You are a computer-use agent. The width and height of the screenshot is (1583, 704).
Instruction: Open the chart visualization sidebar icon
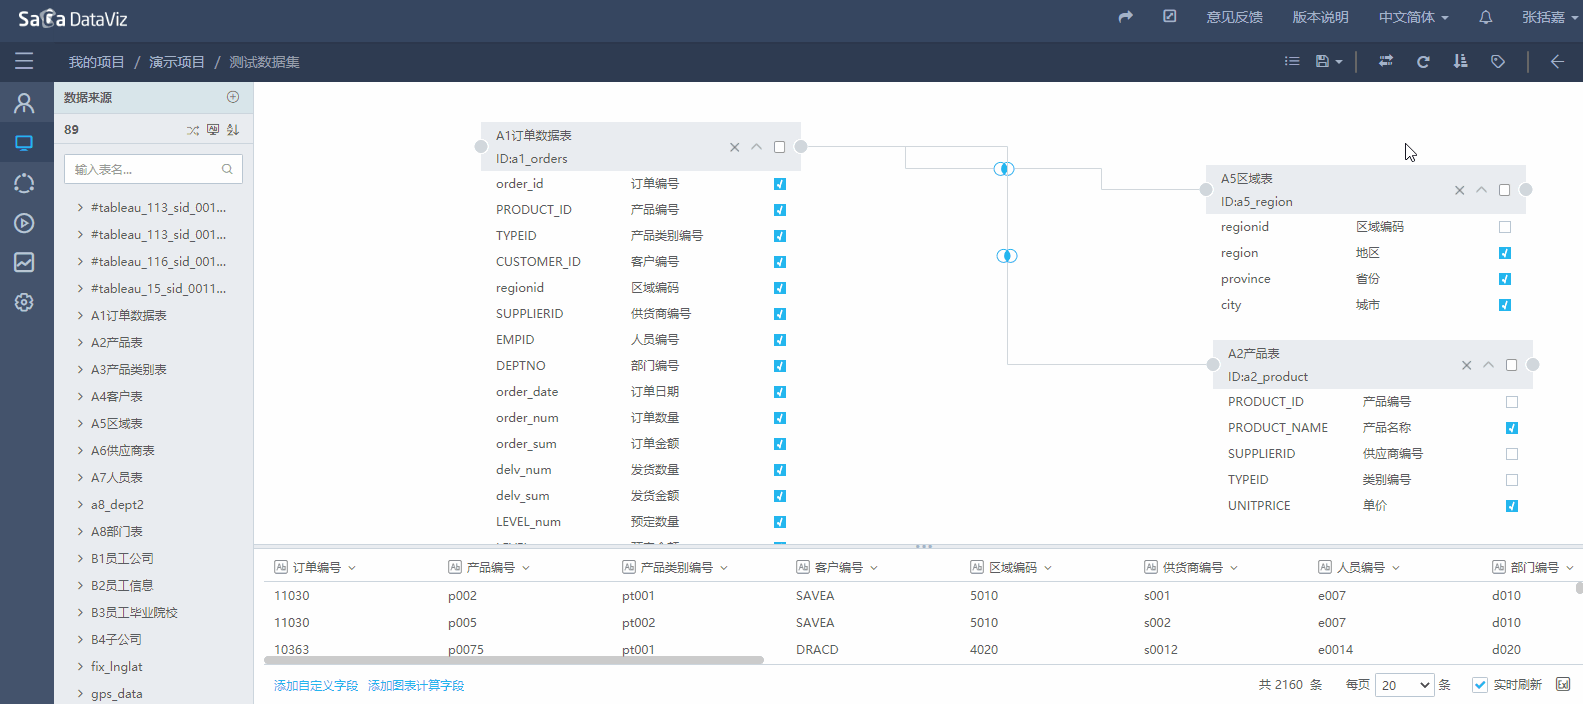24,262
